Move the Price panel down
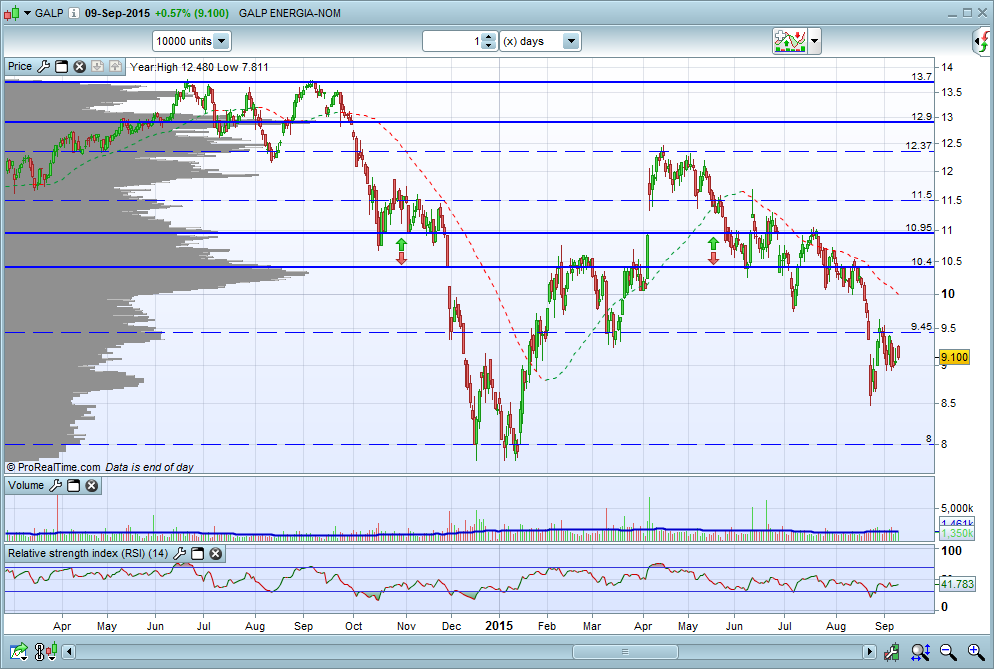The height and width of the screenshot is (669, 994). pos(97,67)
